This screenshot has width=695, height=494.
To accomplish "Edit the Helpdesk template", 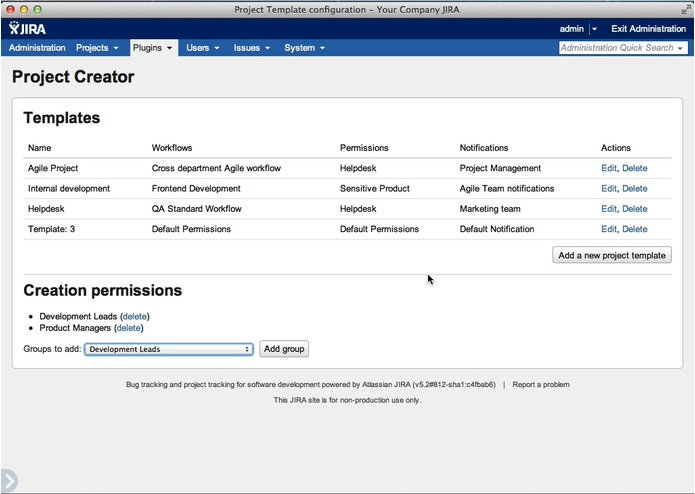I will coord(609,209).
